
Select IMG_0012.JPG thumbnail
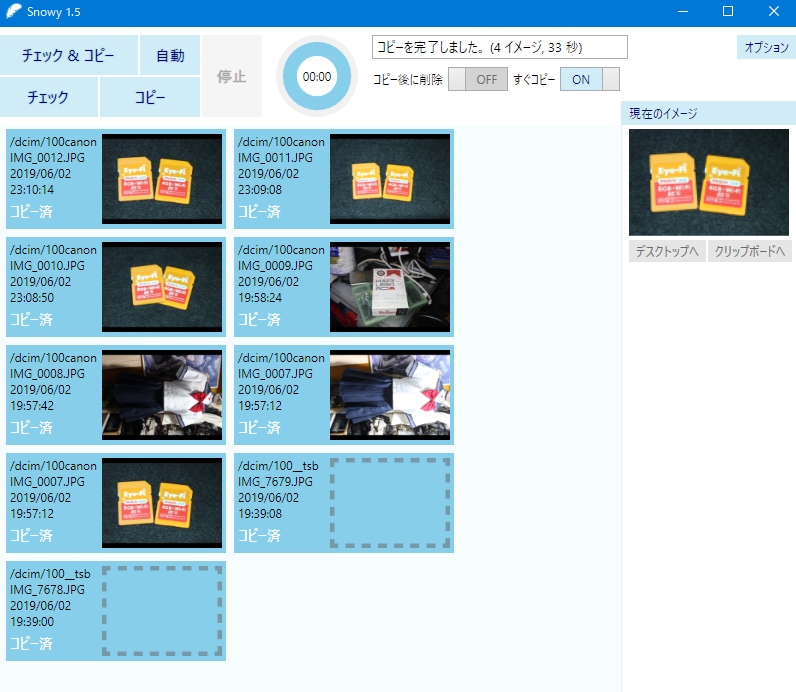click(x=162, y=178)
